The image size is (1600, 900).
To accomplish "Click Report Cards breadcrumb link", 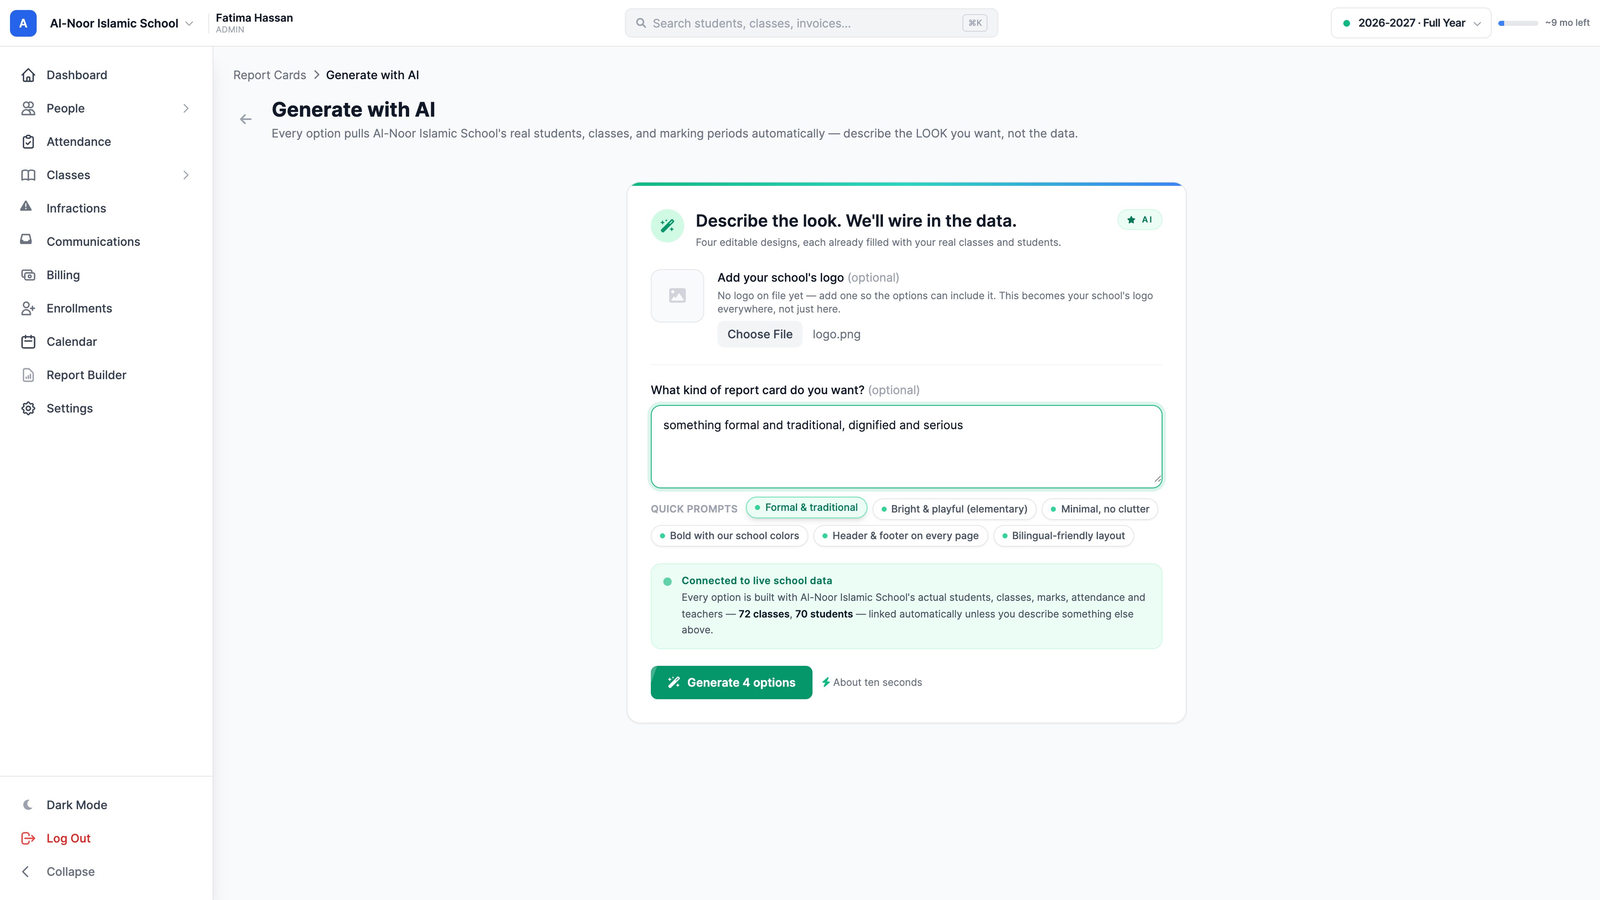I will click(x=270, y=75).
